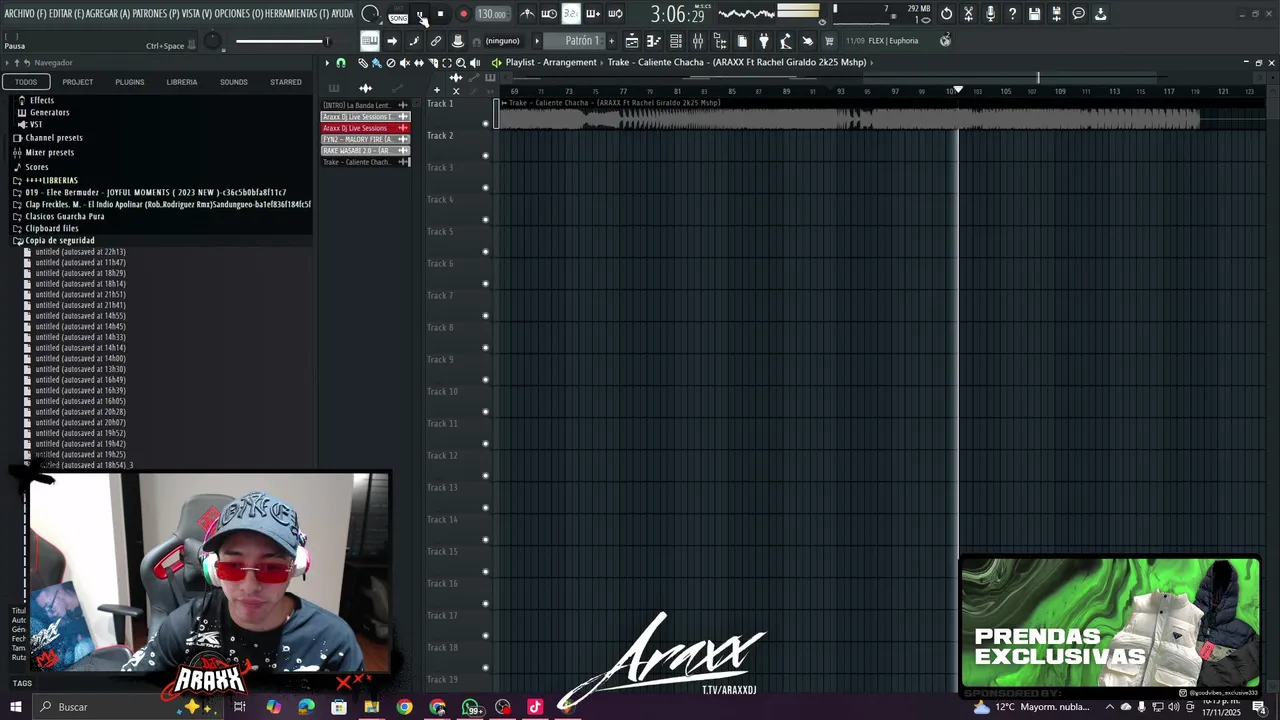The image size is (1280, 720).
Task: Select the (INTRO) La Banda Lent clip entry
Action: [x=365, y=105]
